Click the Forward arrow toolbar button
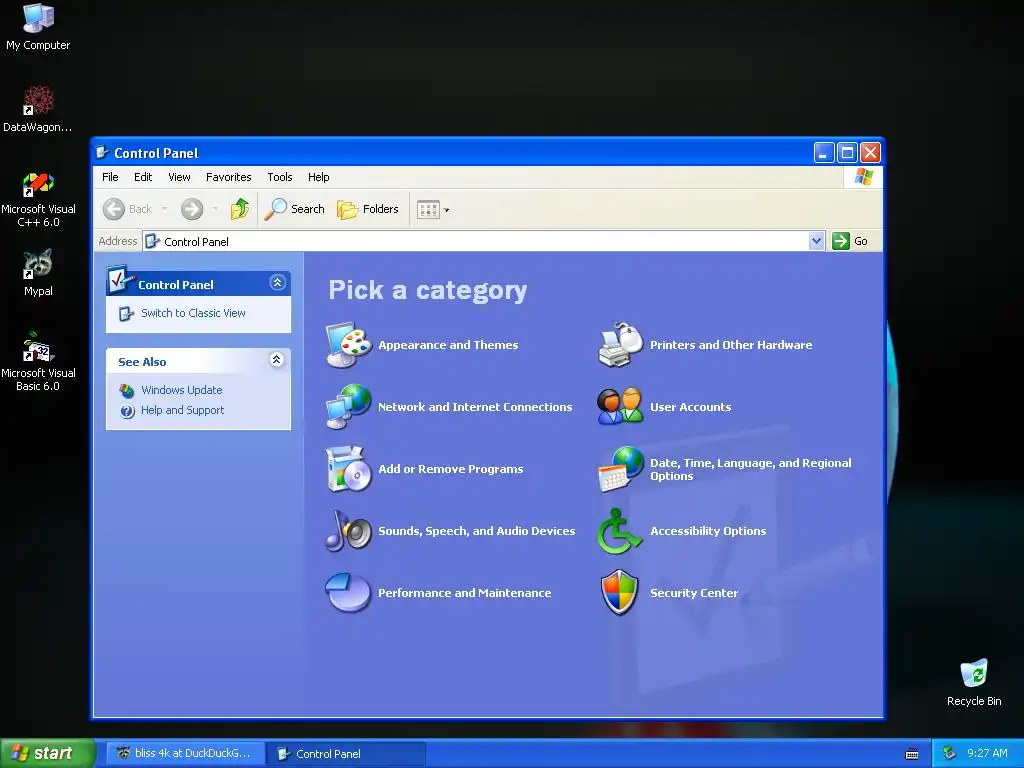Viewport: 1024px width, 768px height. click(192, 209)
